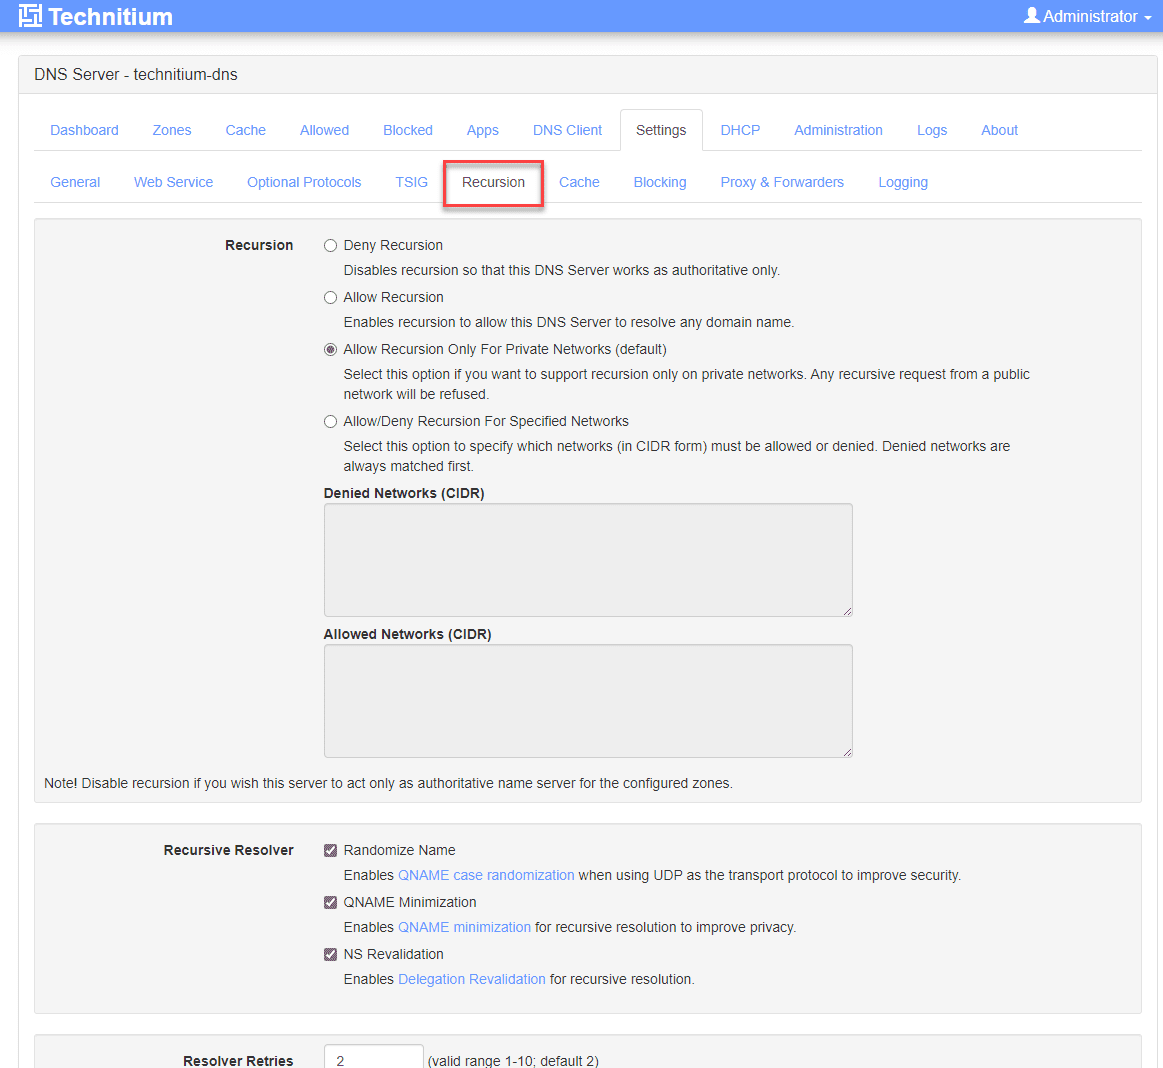
Task: Click the Denied Networks (CIDR) text area
Action: point(588,560)
